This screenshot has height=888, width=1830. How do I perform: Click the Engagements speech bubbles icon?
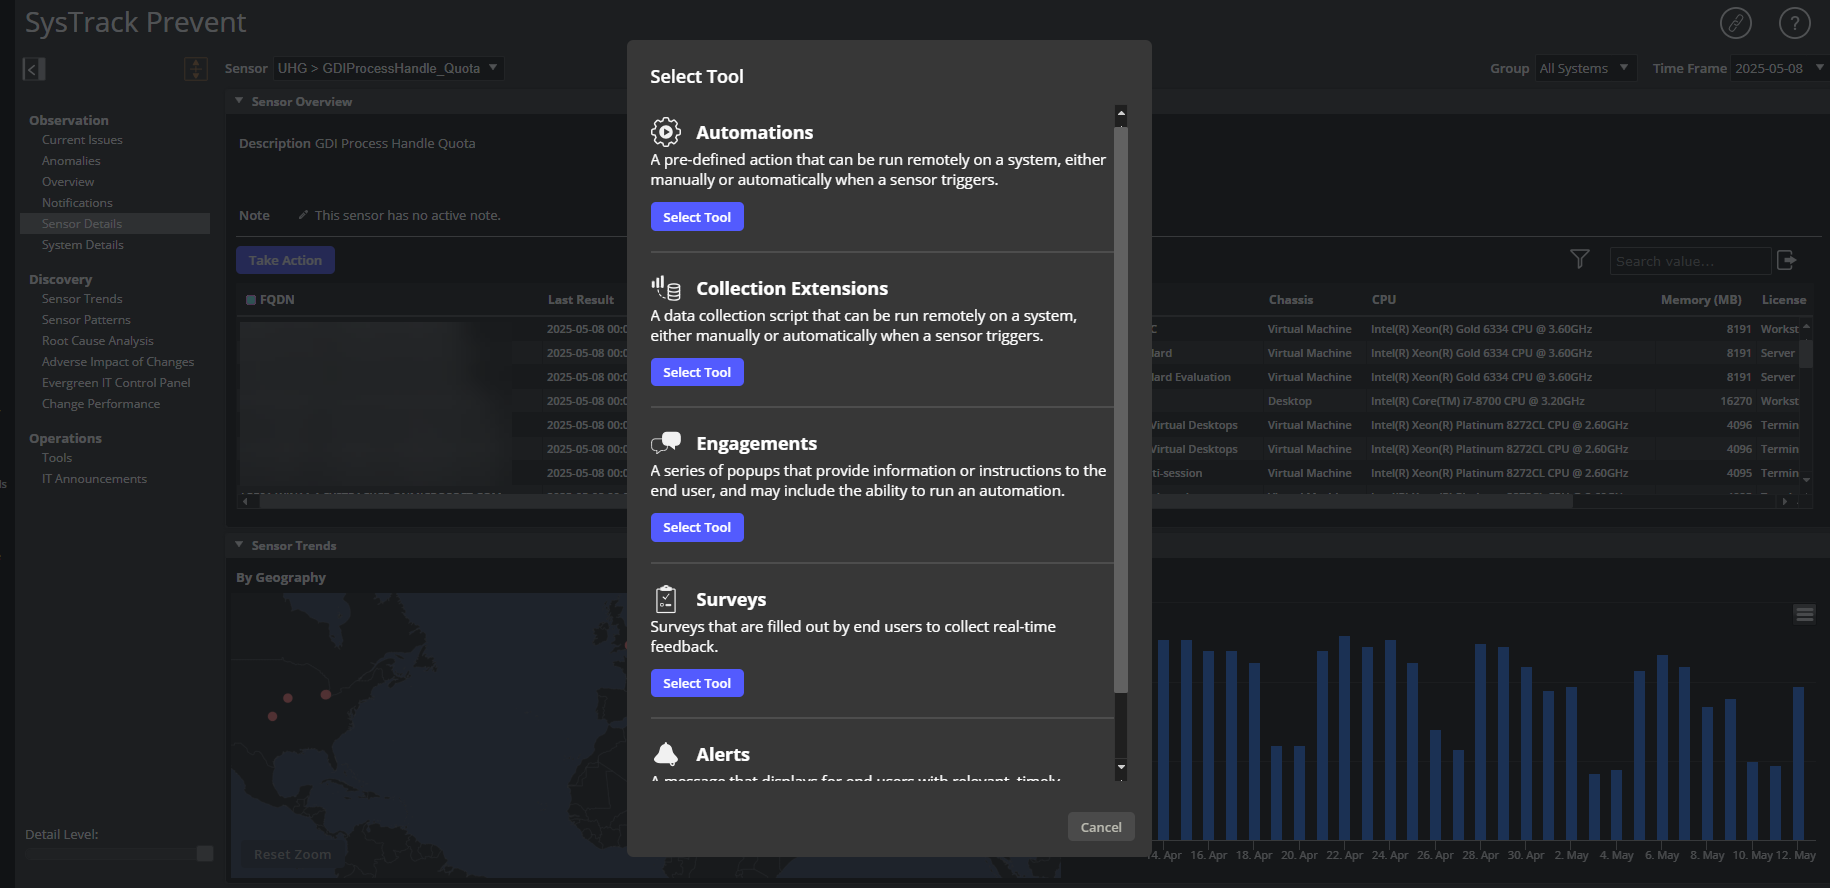pos(666,443)
